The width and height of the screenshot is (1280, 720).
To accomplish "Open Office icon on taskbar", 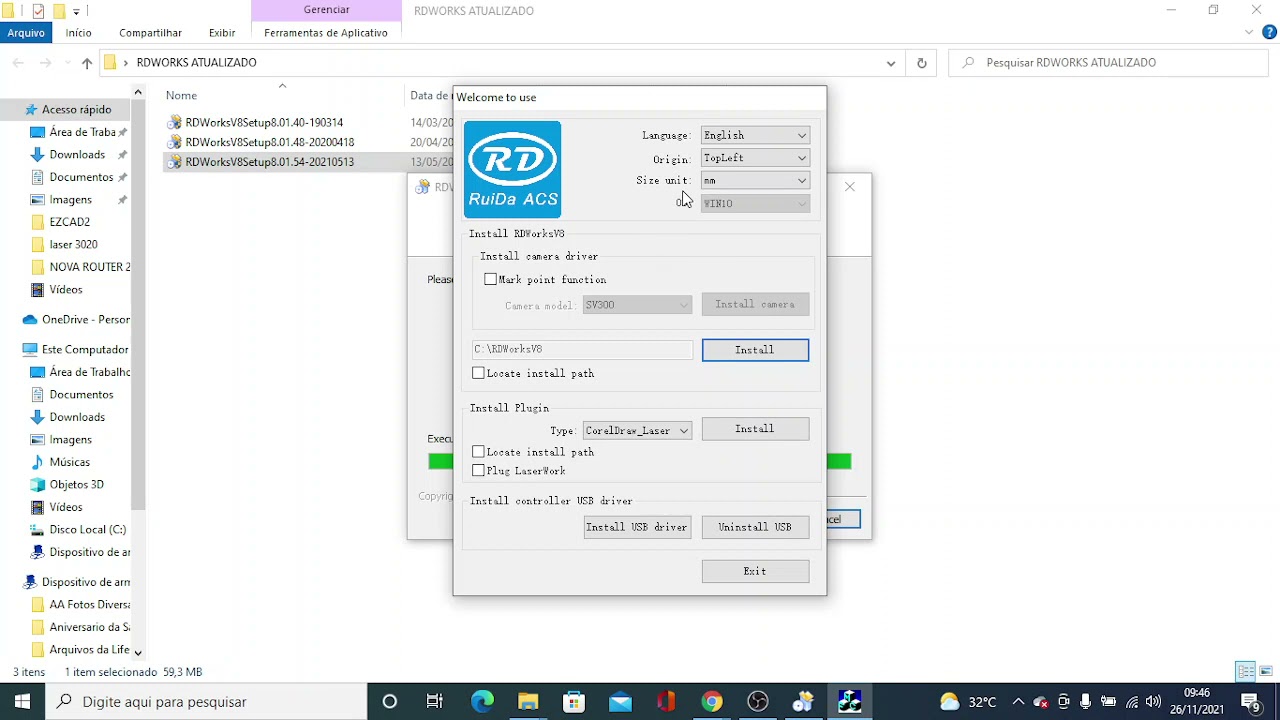I will coord(666,702).
